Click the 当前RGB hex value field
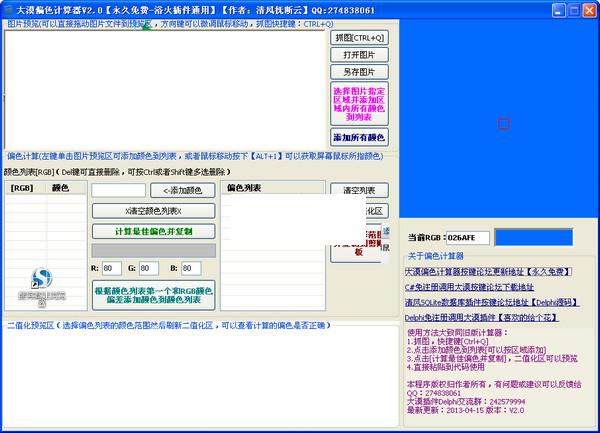600x433 pixels. coord(465,237)
